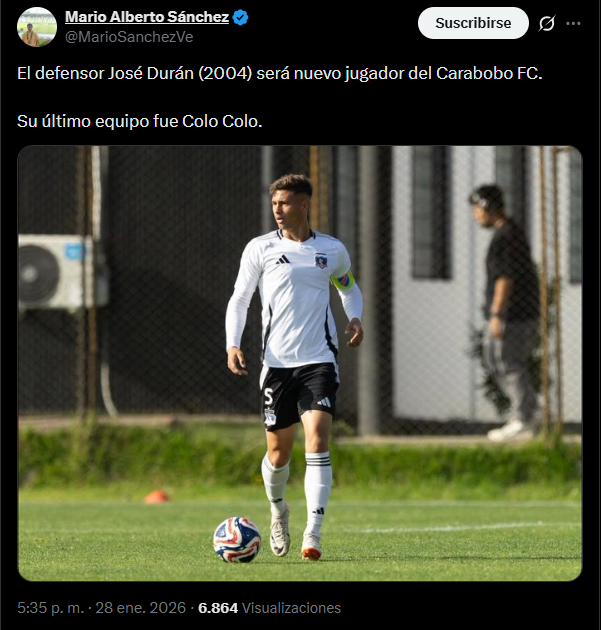Click Mario Alberto Sánchez profile avatar
The image size is (601, 630).
pos(37,27)
